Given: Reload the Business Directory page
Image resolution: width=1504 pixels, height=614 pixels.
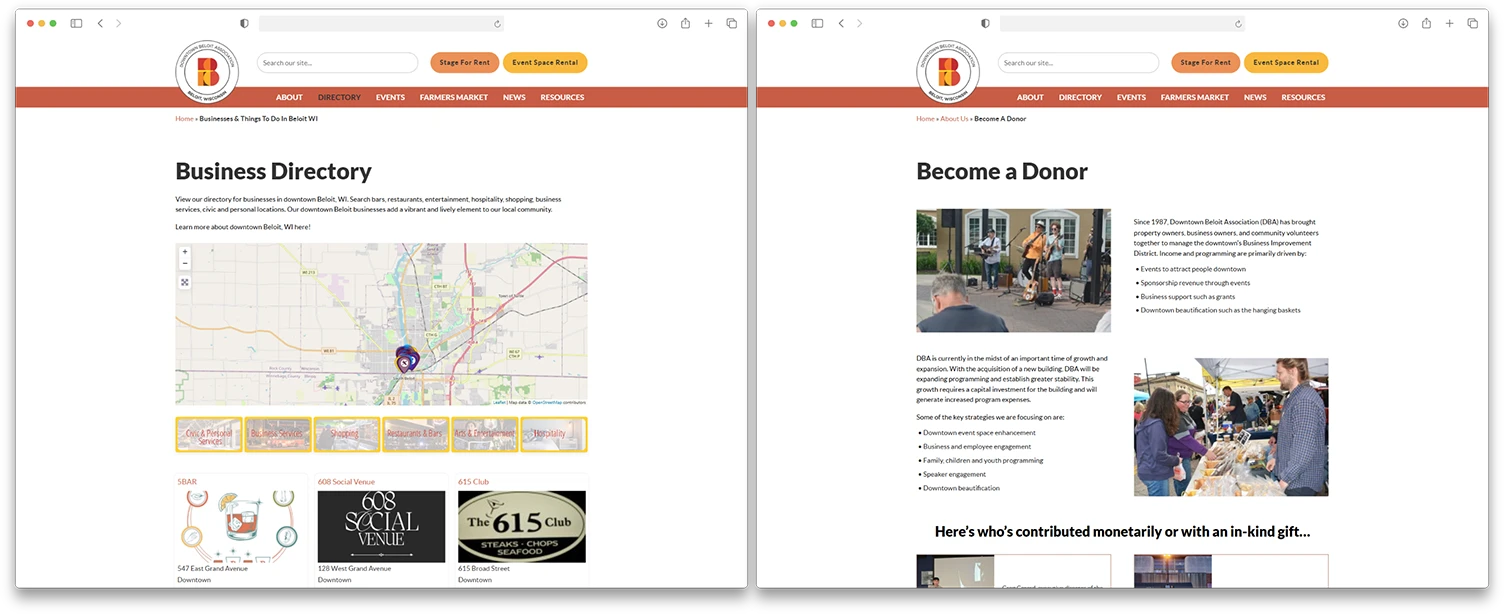Looking at the screenshot, I should click(497, 22).
